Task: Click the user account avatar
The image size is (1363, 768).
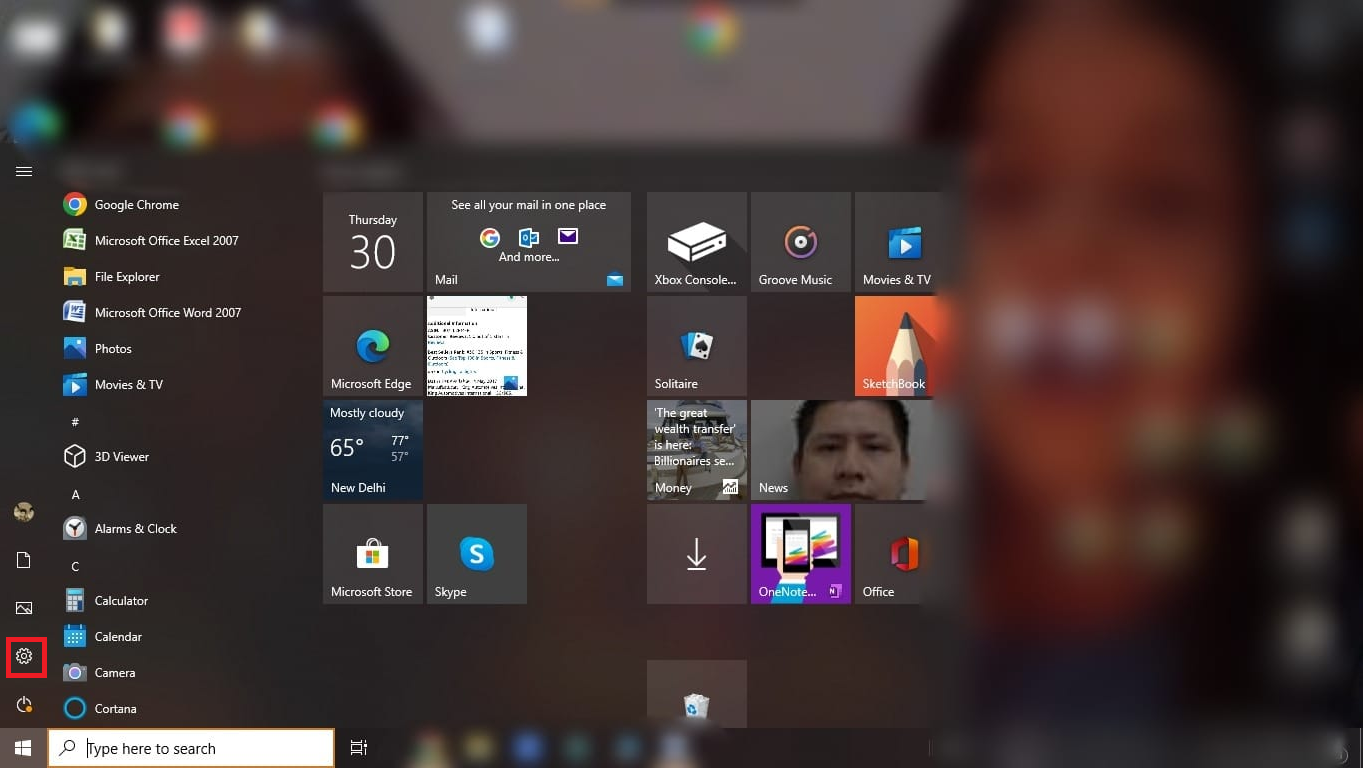Action: tap(24, 512)
